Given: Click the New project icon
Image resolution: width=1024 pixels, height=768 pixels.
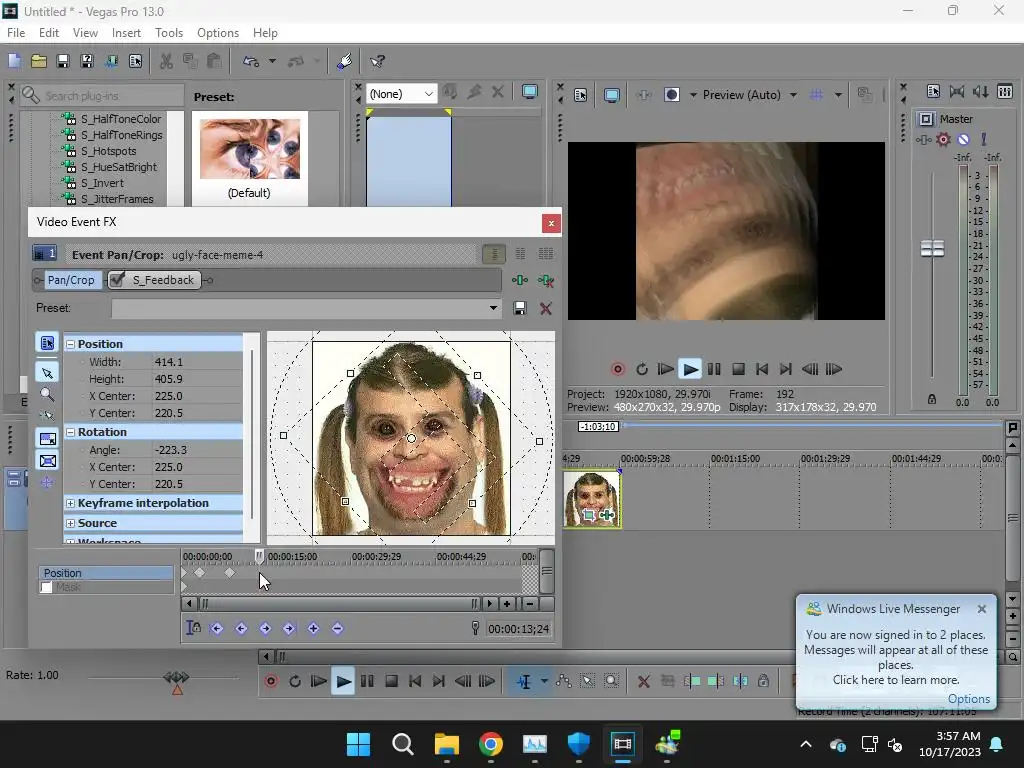Looking at the screenshot, I should coord(14,61).
